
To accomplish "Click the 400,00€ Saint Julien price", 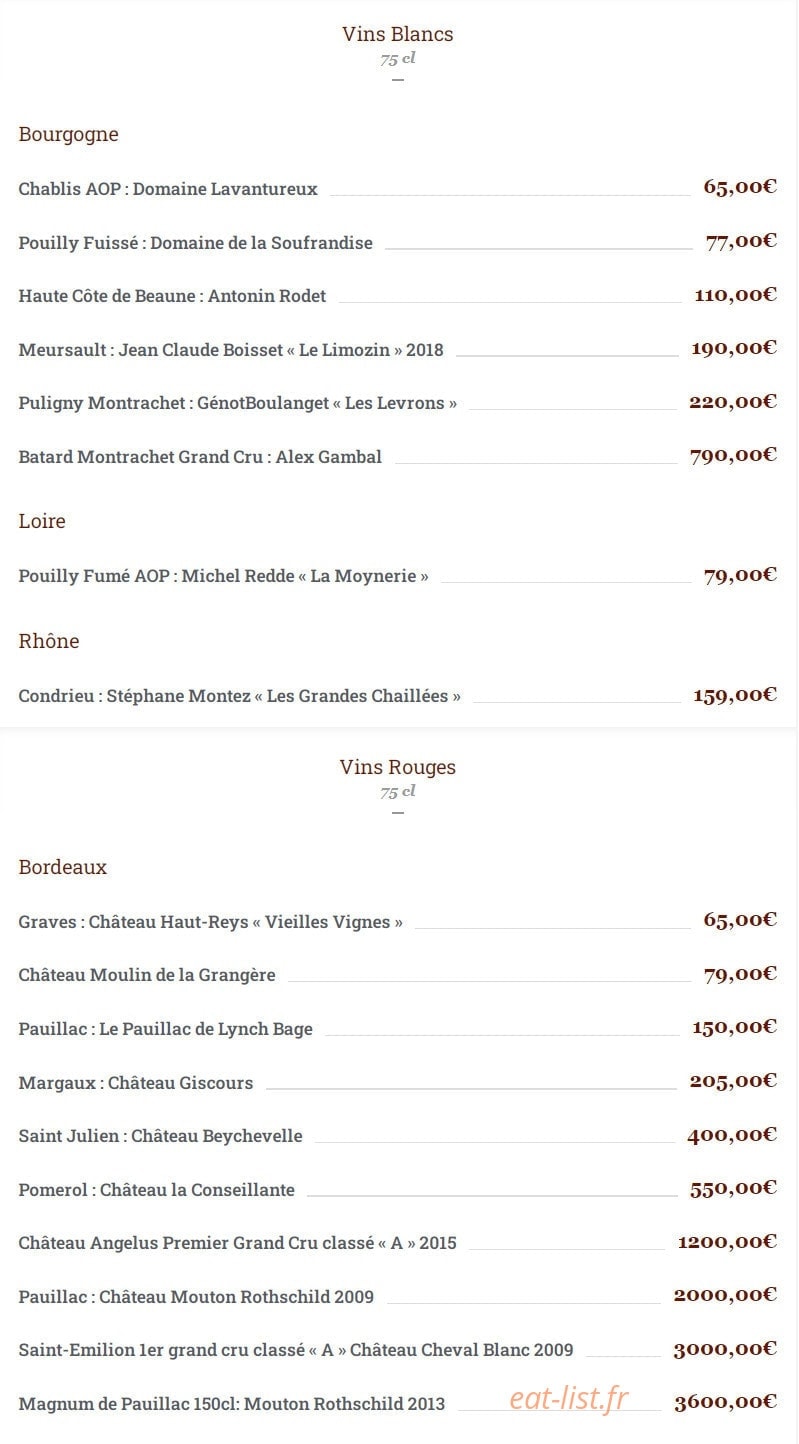I will point(732,1135).
